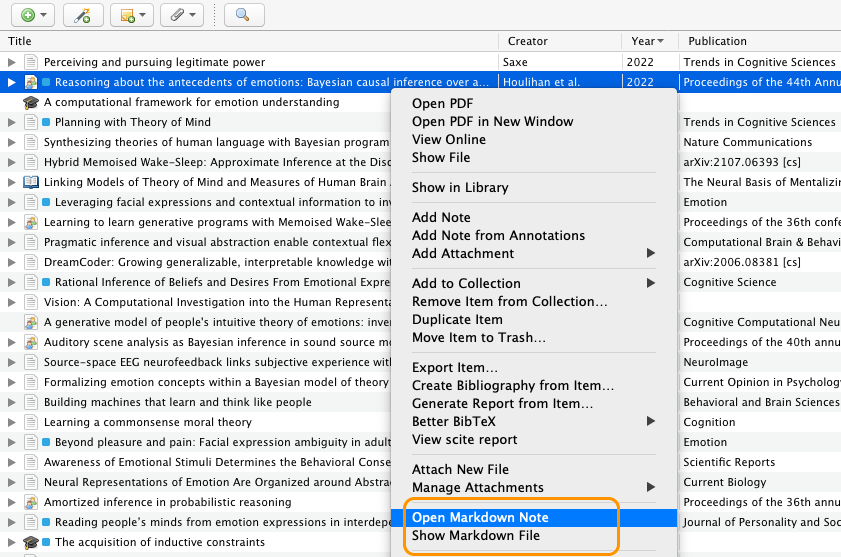Select Remove Item from Collection
This screenshot has height=557, width=841.
[534, 302]
